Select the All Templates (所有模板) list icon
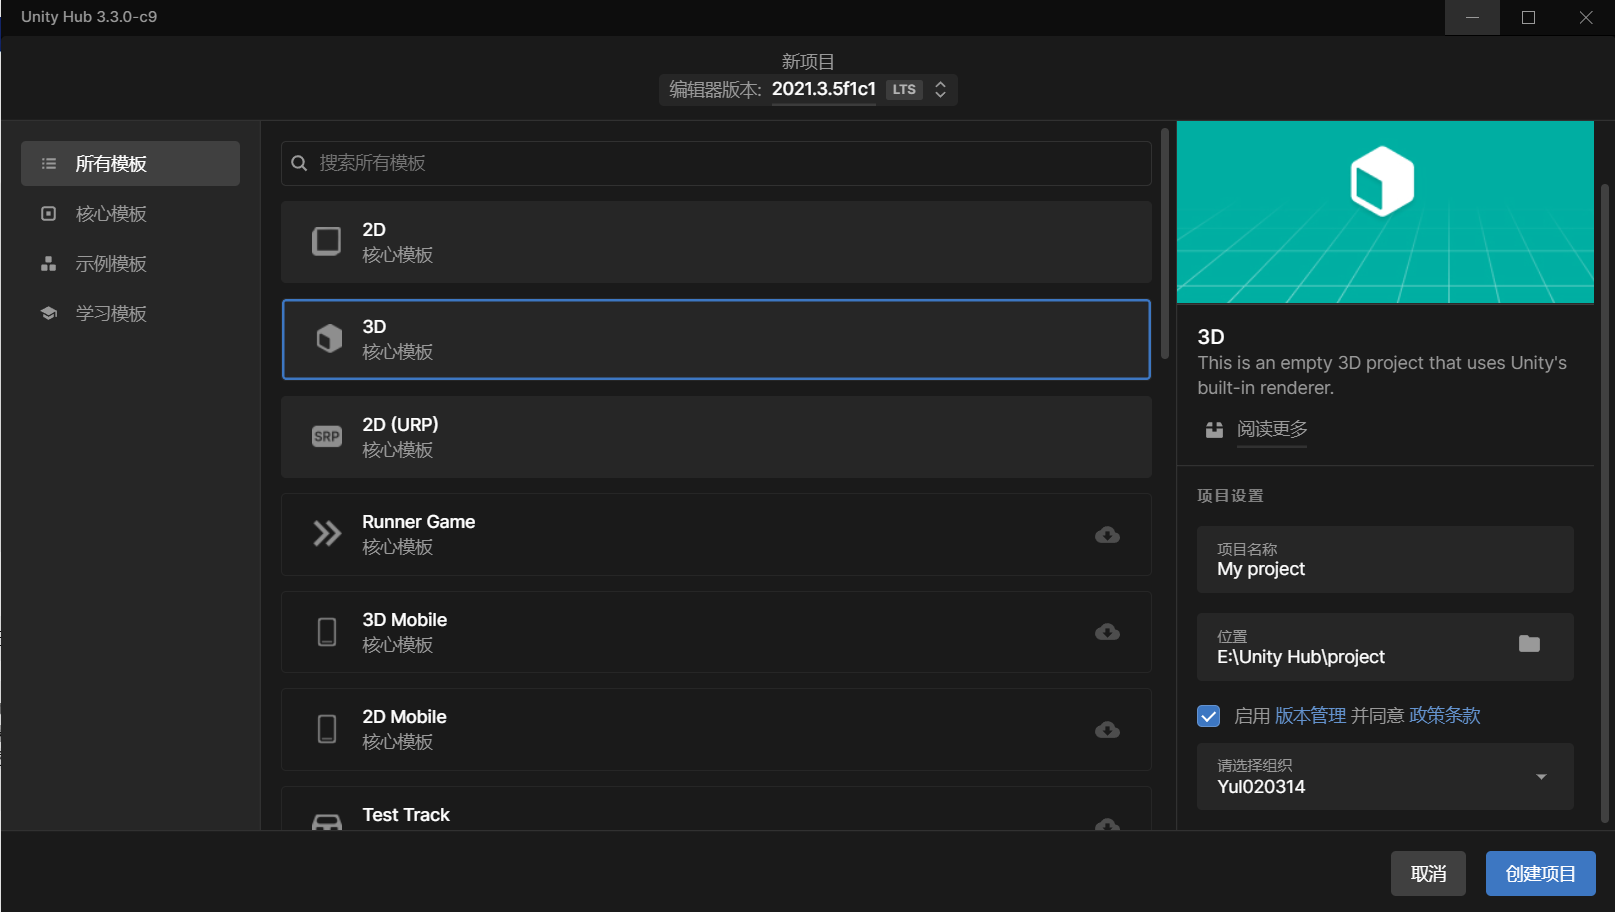 pyautogui.click(x=49, y=164)
